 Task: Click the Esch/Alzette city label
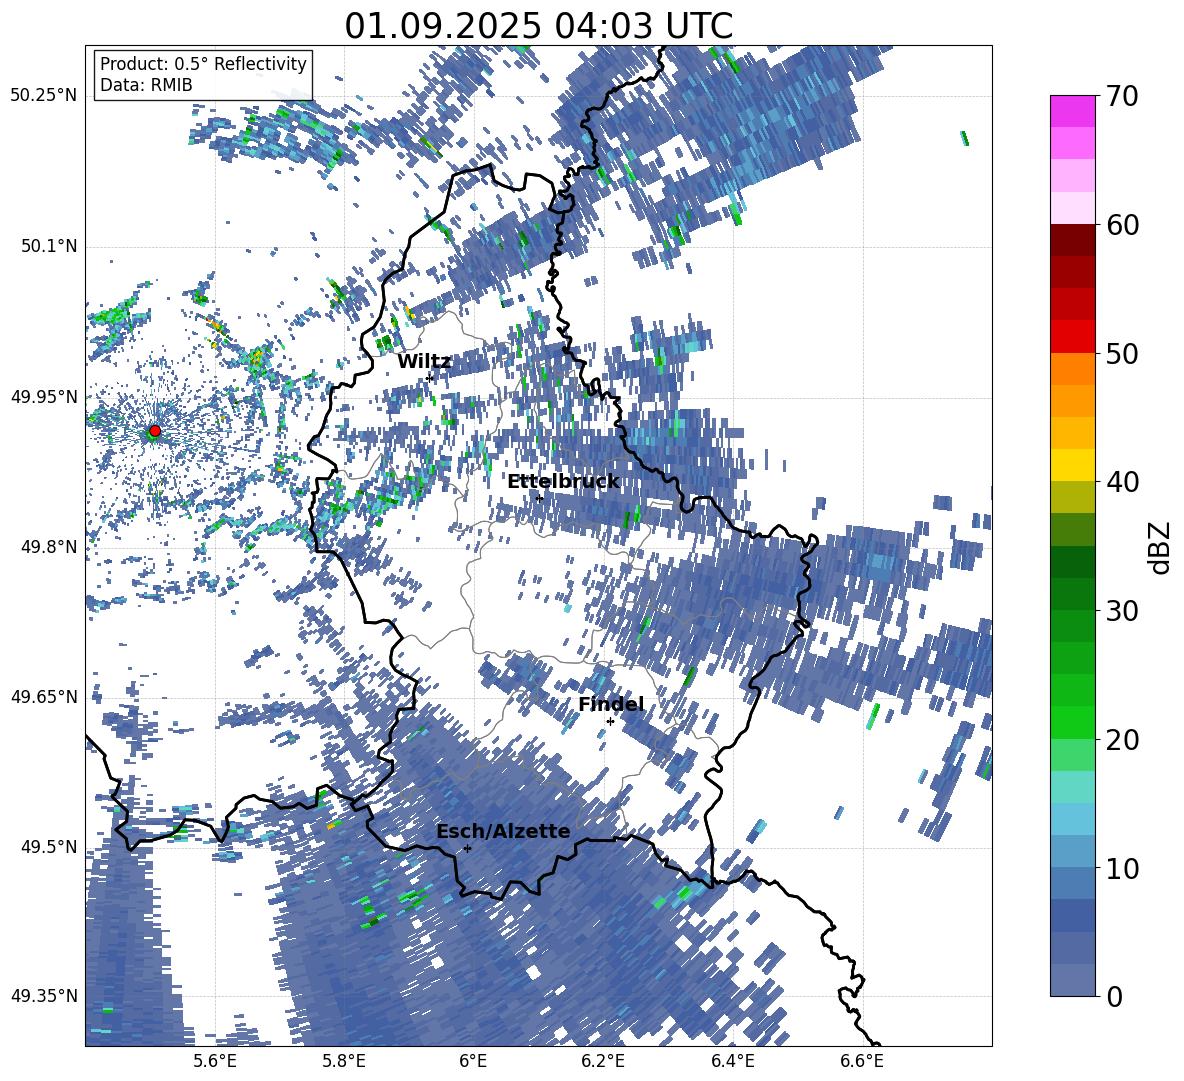point(503,832)
